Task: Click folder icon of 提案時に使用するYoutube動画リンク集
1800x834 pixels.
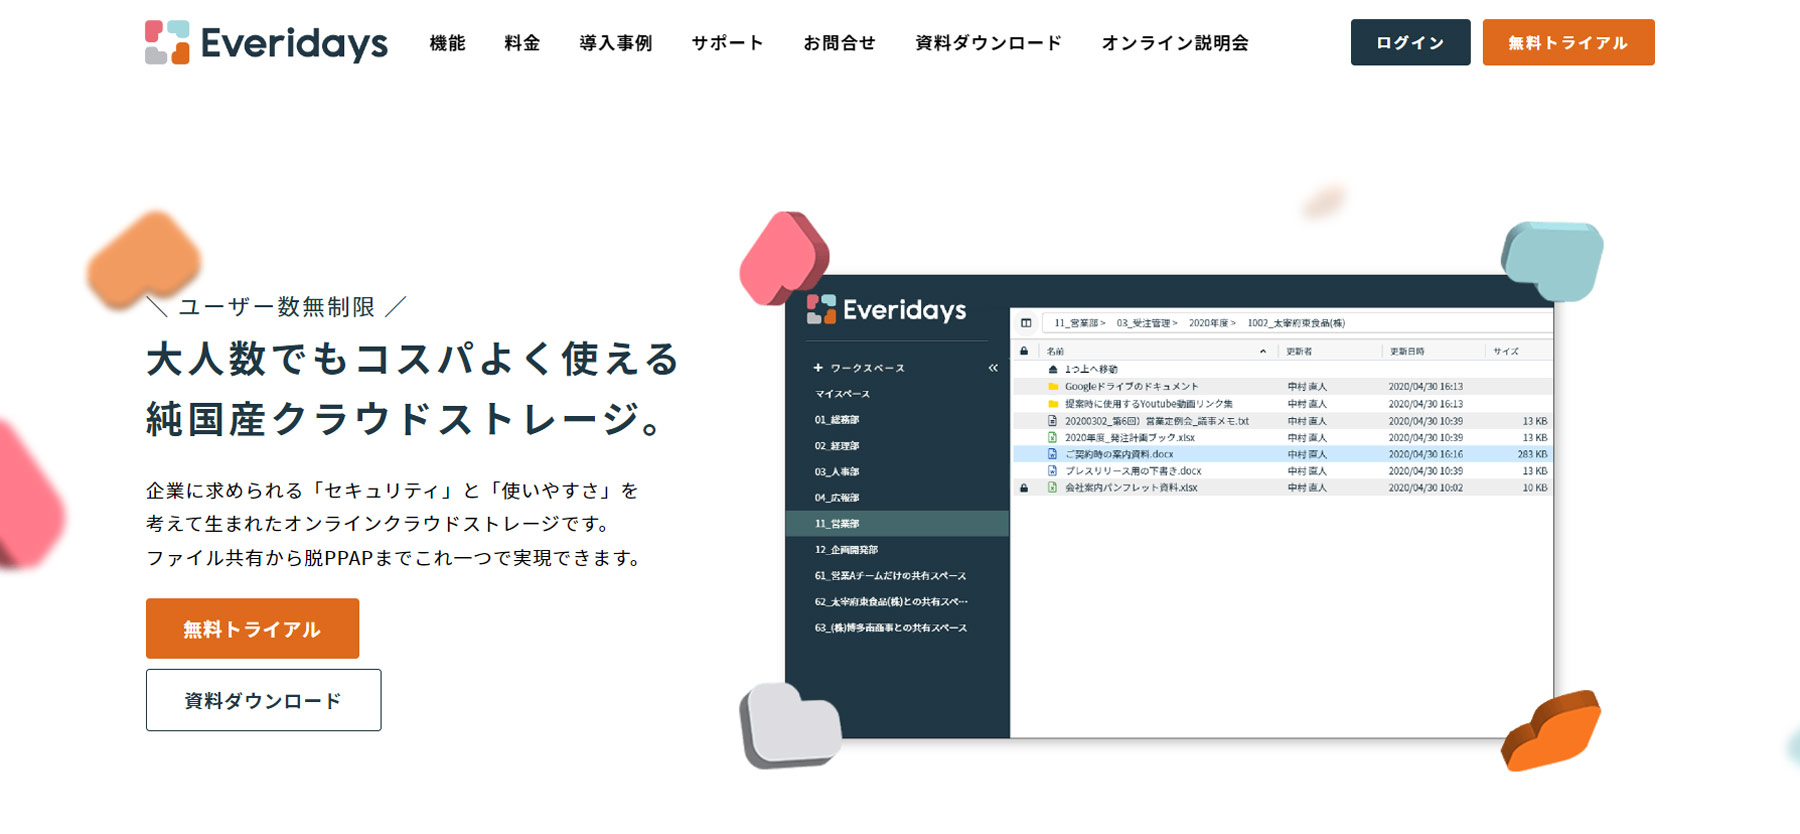Action: pos(1053,404)
